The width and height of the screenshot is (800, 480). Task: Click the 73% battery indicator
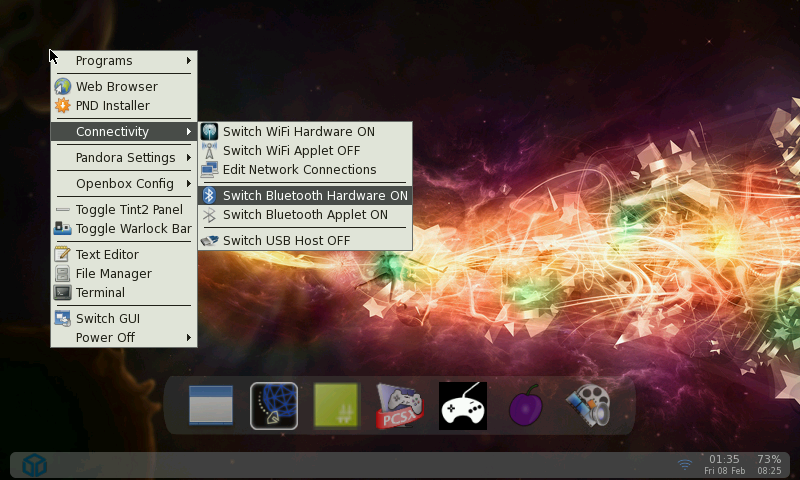[769, 459]
